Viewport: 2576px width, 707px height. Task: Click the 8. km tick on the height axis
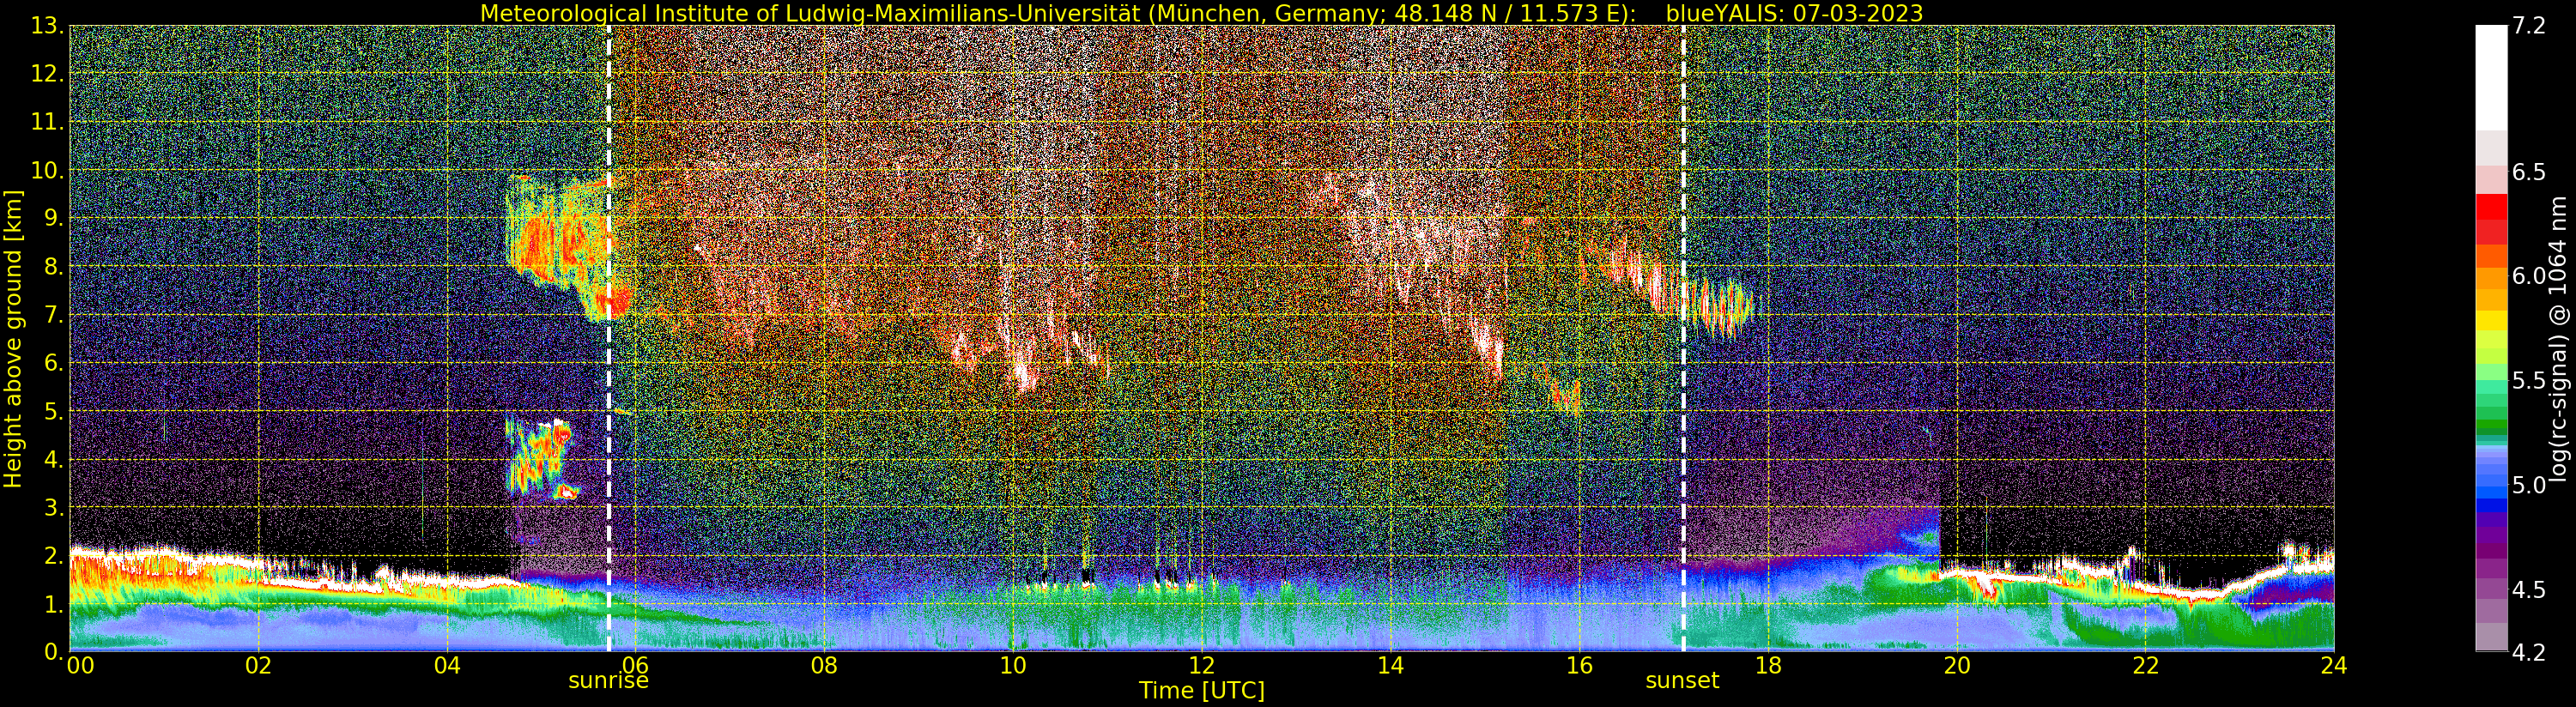(55, 266)
